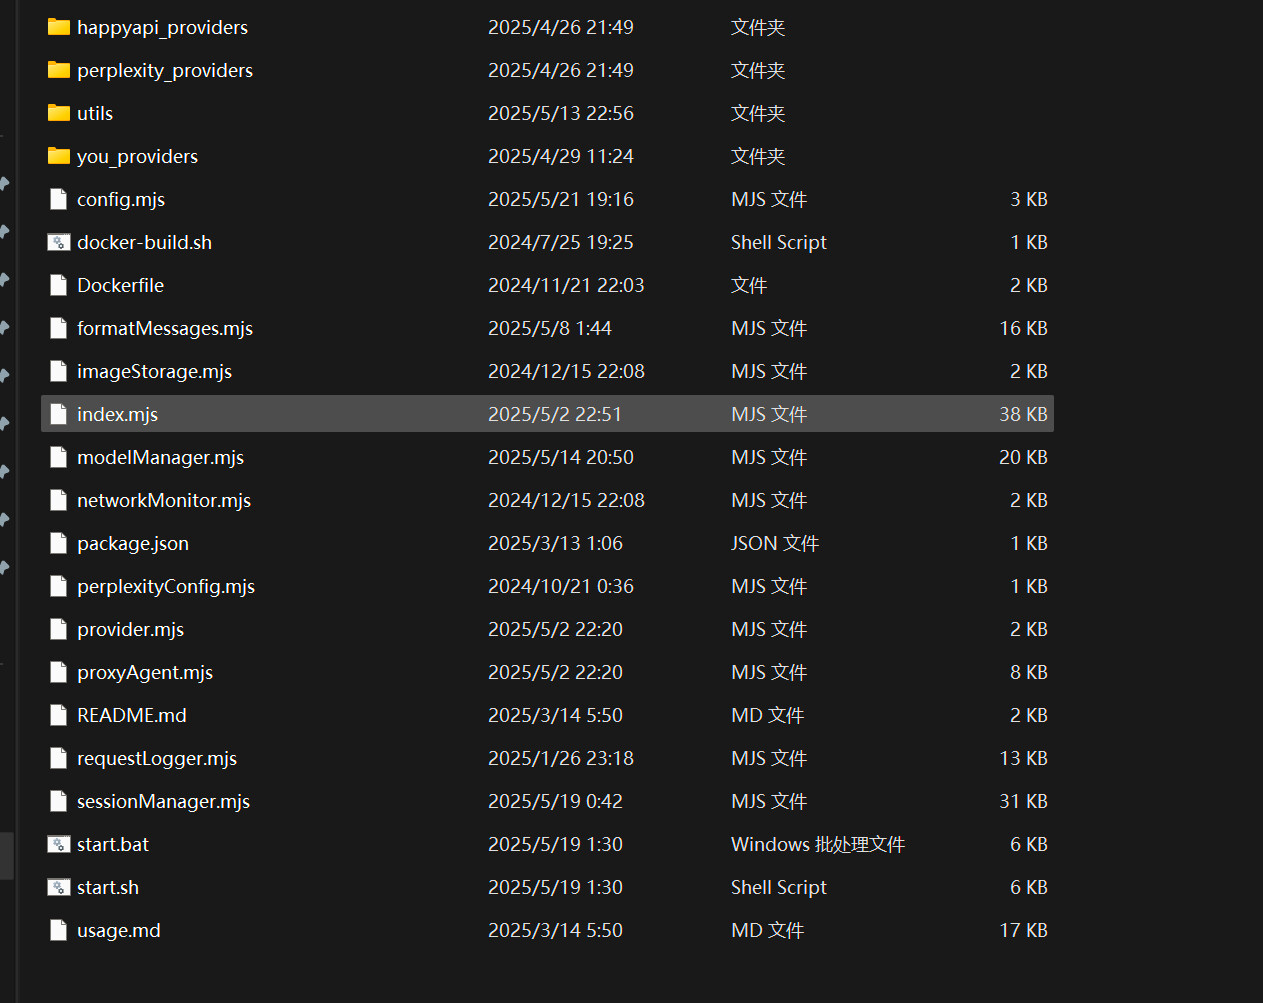Select the index.mjs file name
This screenshot has height=1003, width=1263.
117,414
